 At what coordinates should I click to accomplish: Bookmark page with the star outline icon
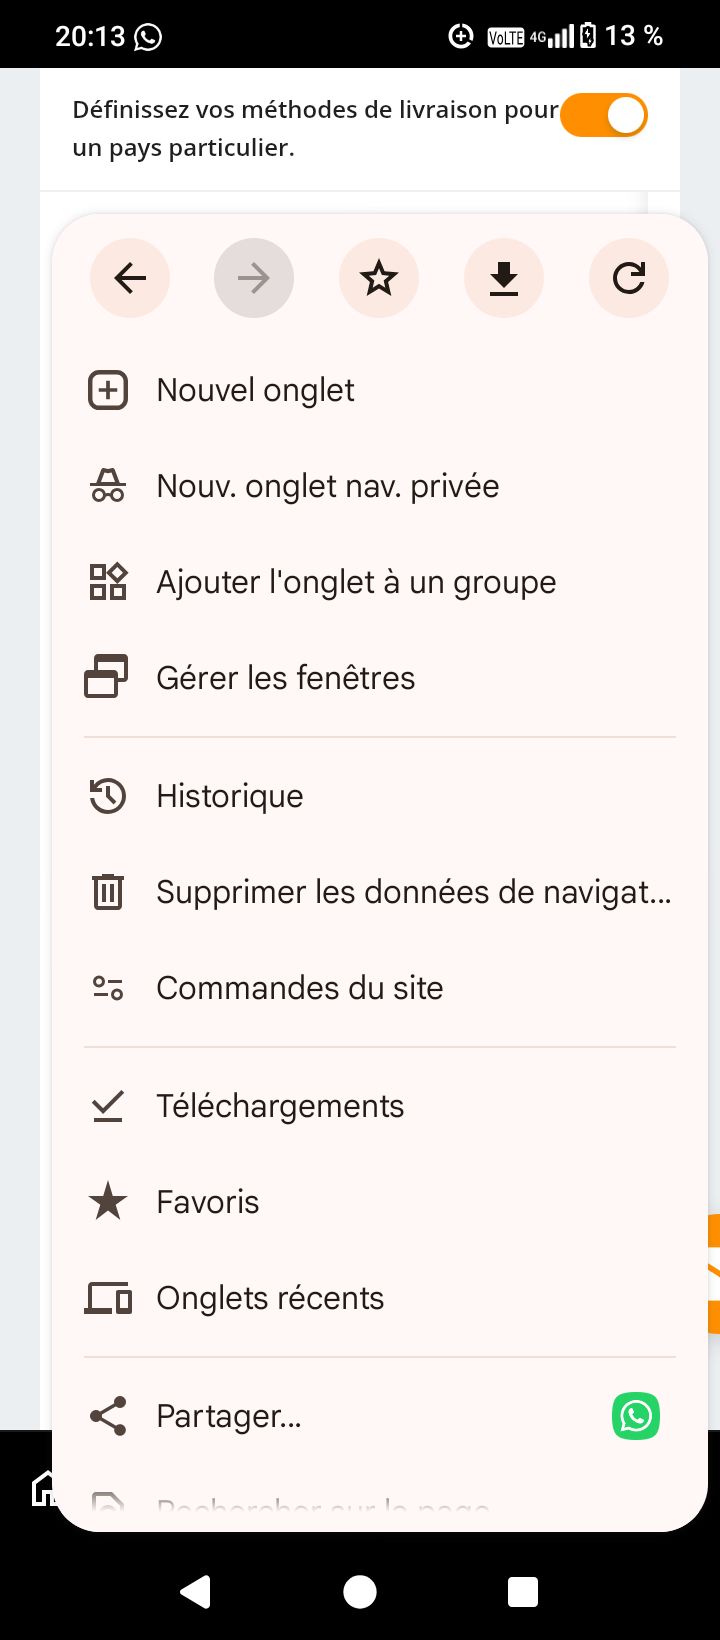pyautogui.click(x=379, y=278)
